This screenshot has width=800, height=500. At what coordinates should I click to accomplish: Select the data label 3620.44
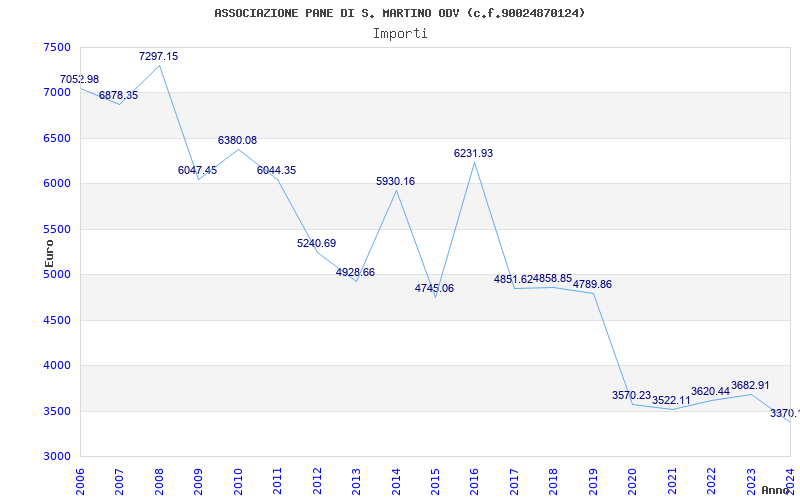711,391
